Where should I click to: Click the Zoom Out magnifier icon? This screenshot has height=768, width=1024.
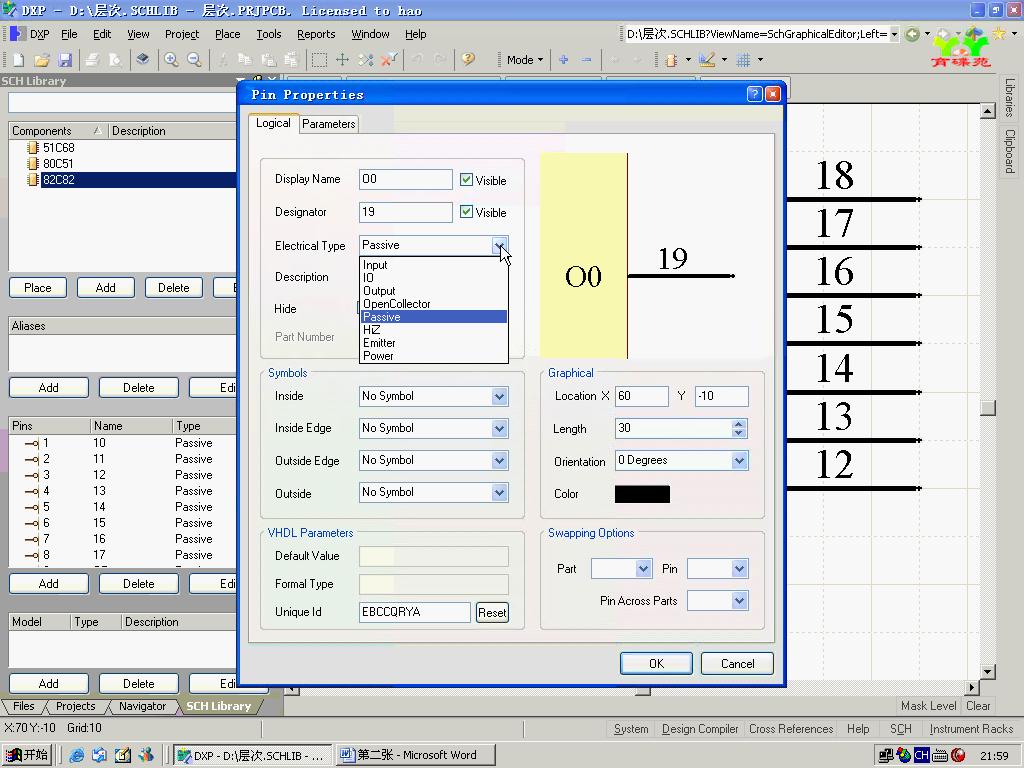point(194,60)
